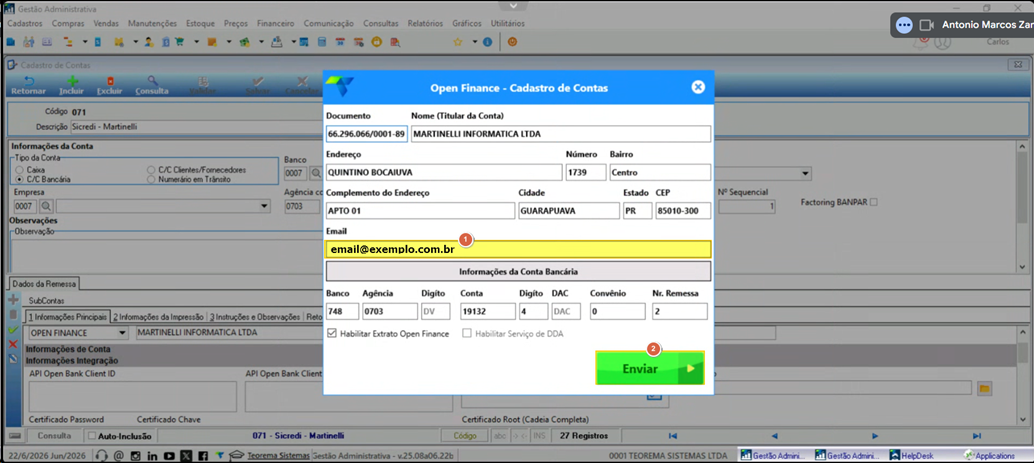Click the gray plus icon in SubContas sidebar
This screenshot has width=1034, height=463.
(13, 299)
